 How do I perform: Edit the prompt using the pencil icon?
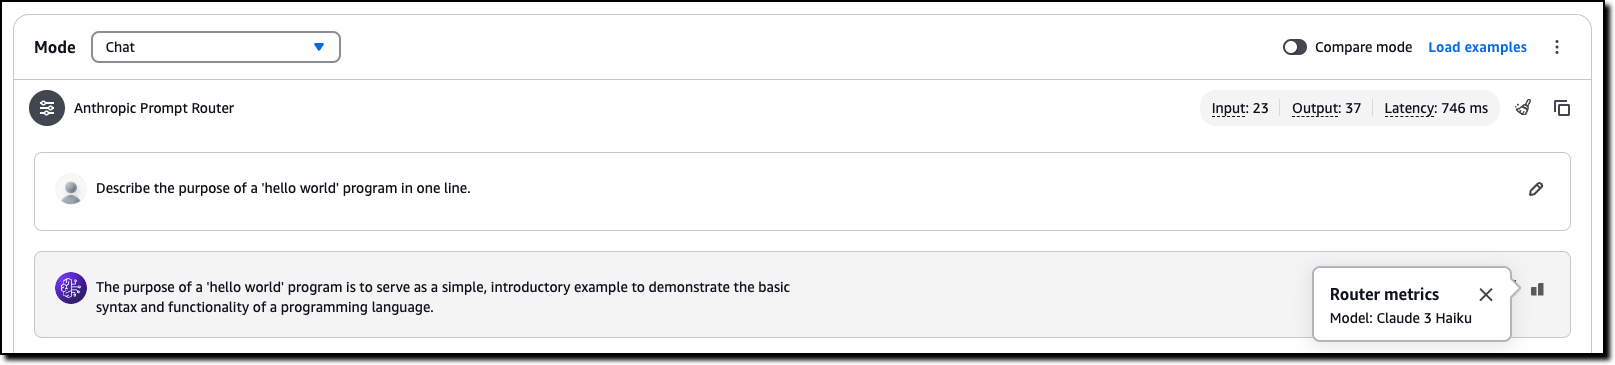(x=1536, y=189)
